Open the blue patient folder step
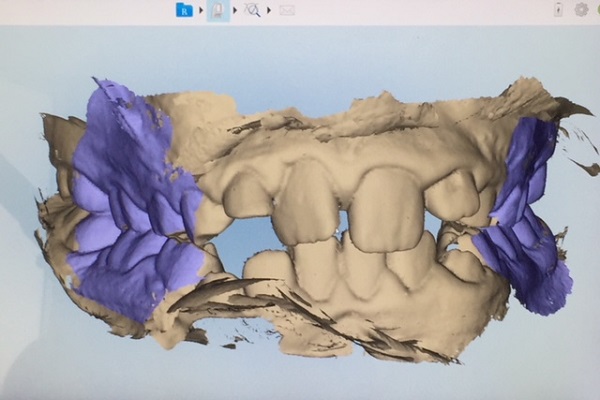The height and width of the screenshot is (400, 600). [x=184, y=10]
